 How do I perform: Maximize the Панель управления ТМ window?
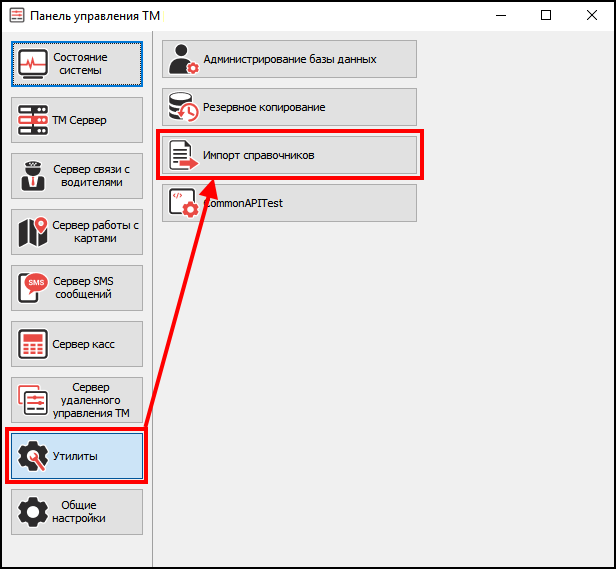[545, 15]
